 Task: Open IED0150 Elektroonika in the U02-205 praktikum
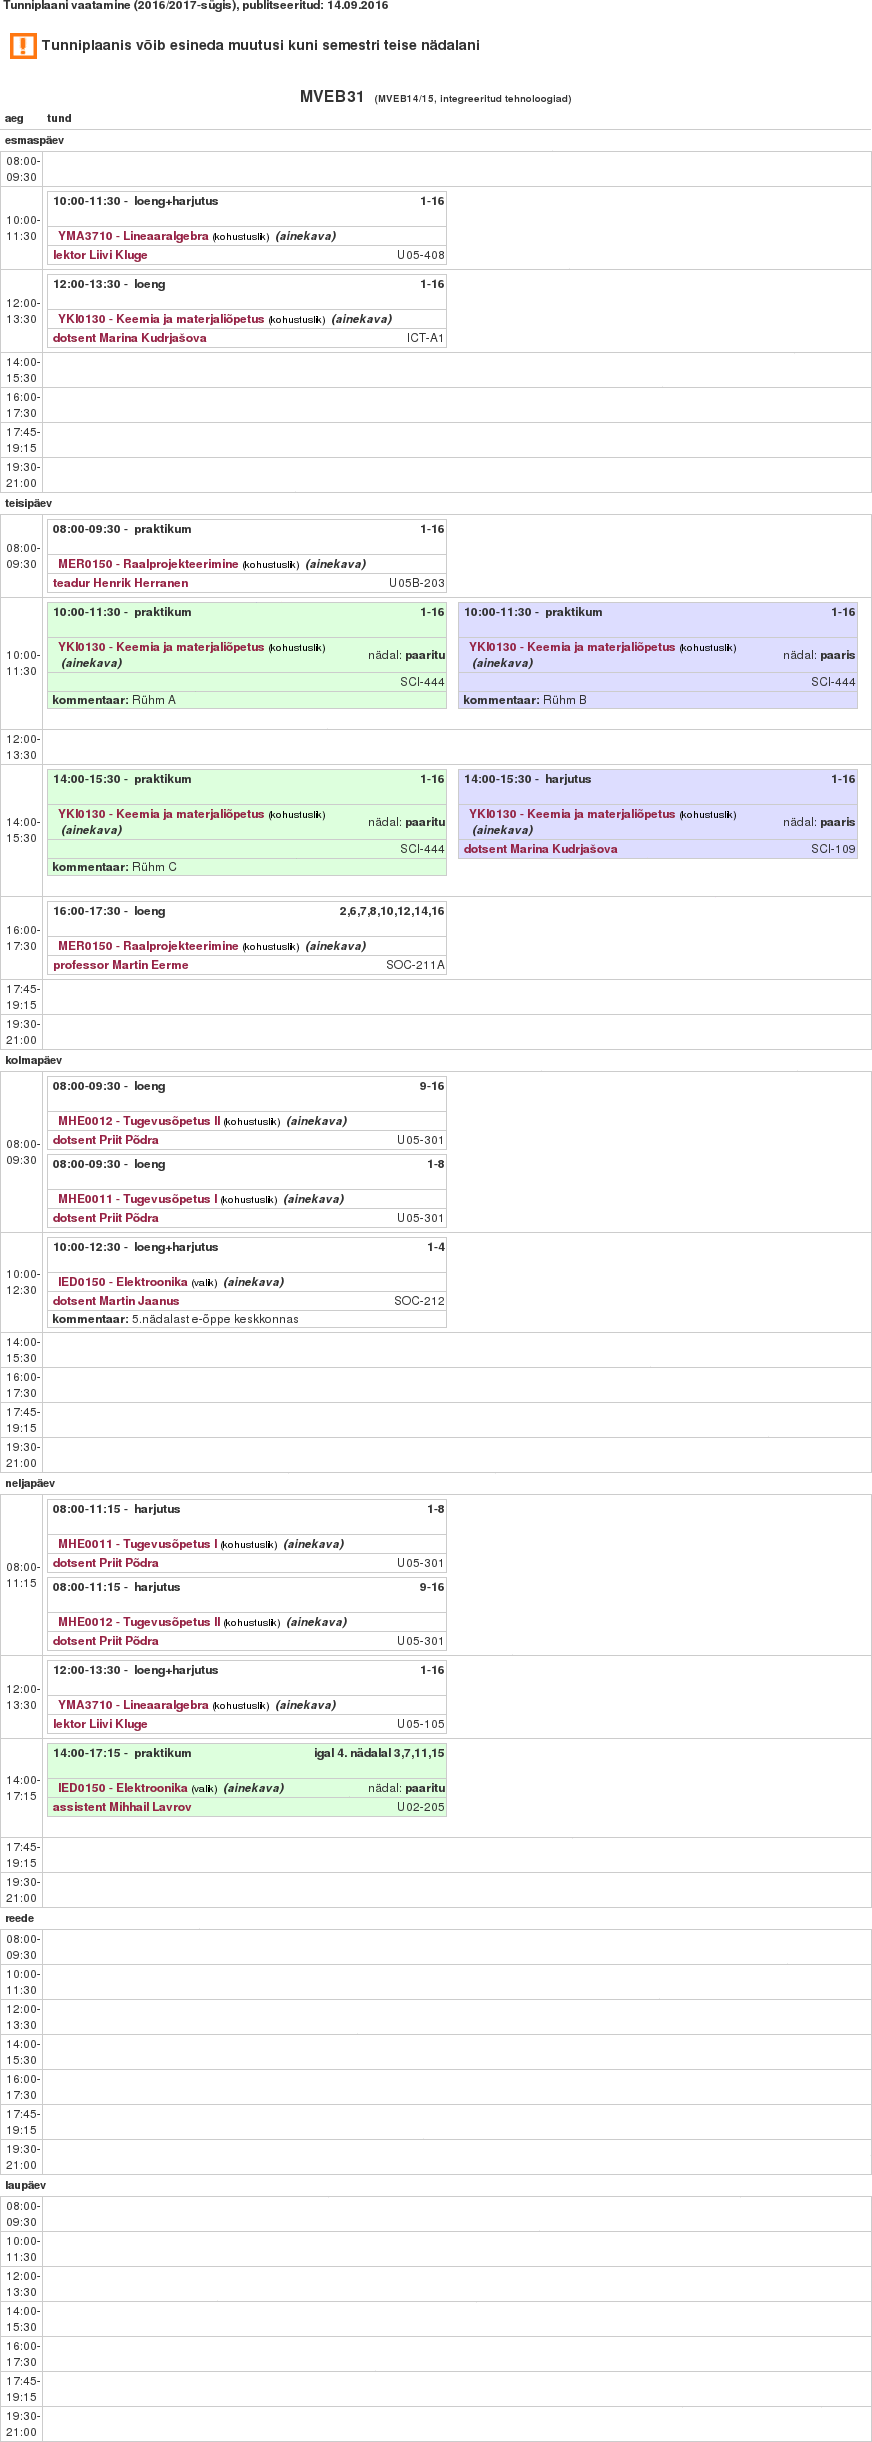pos(122,1788)
